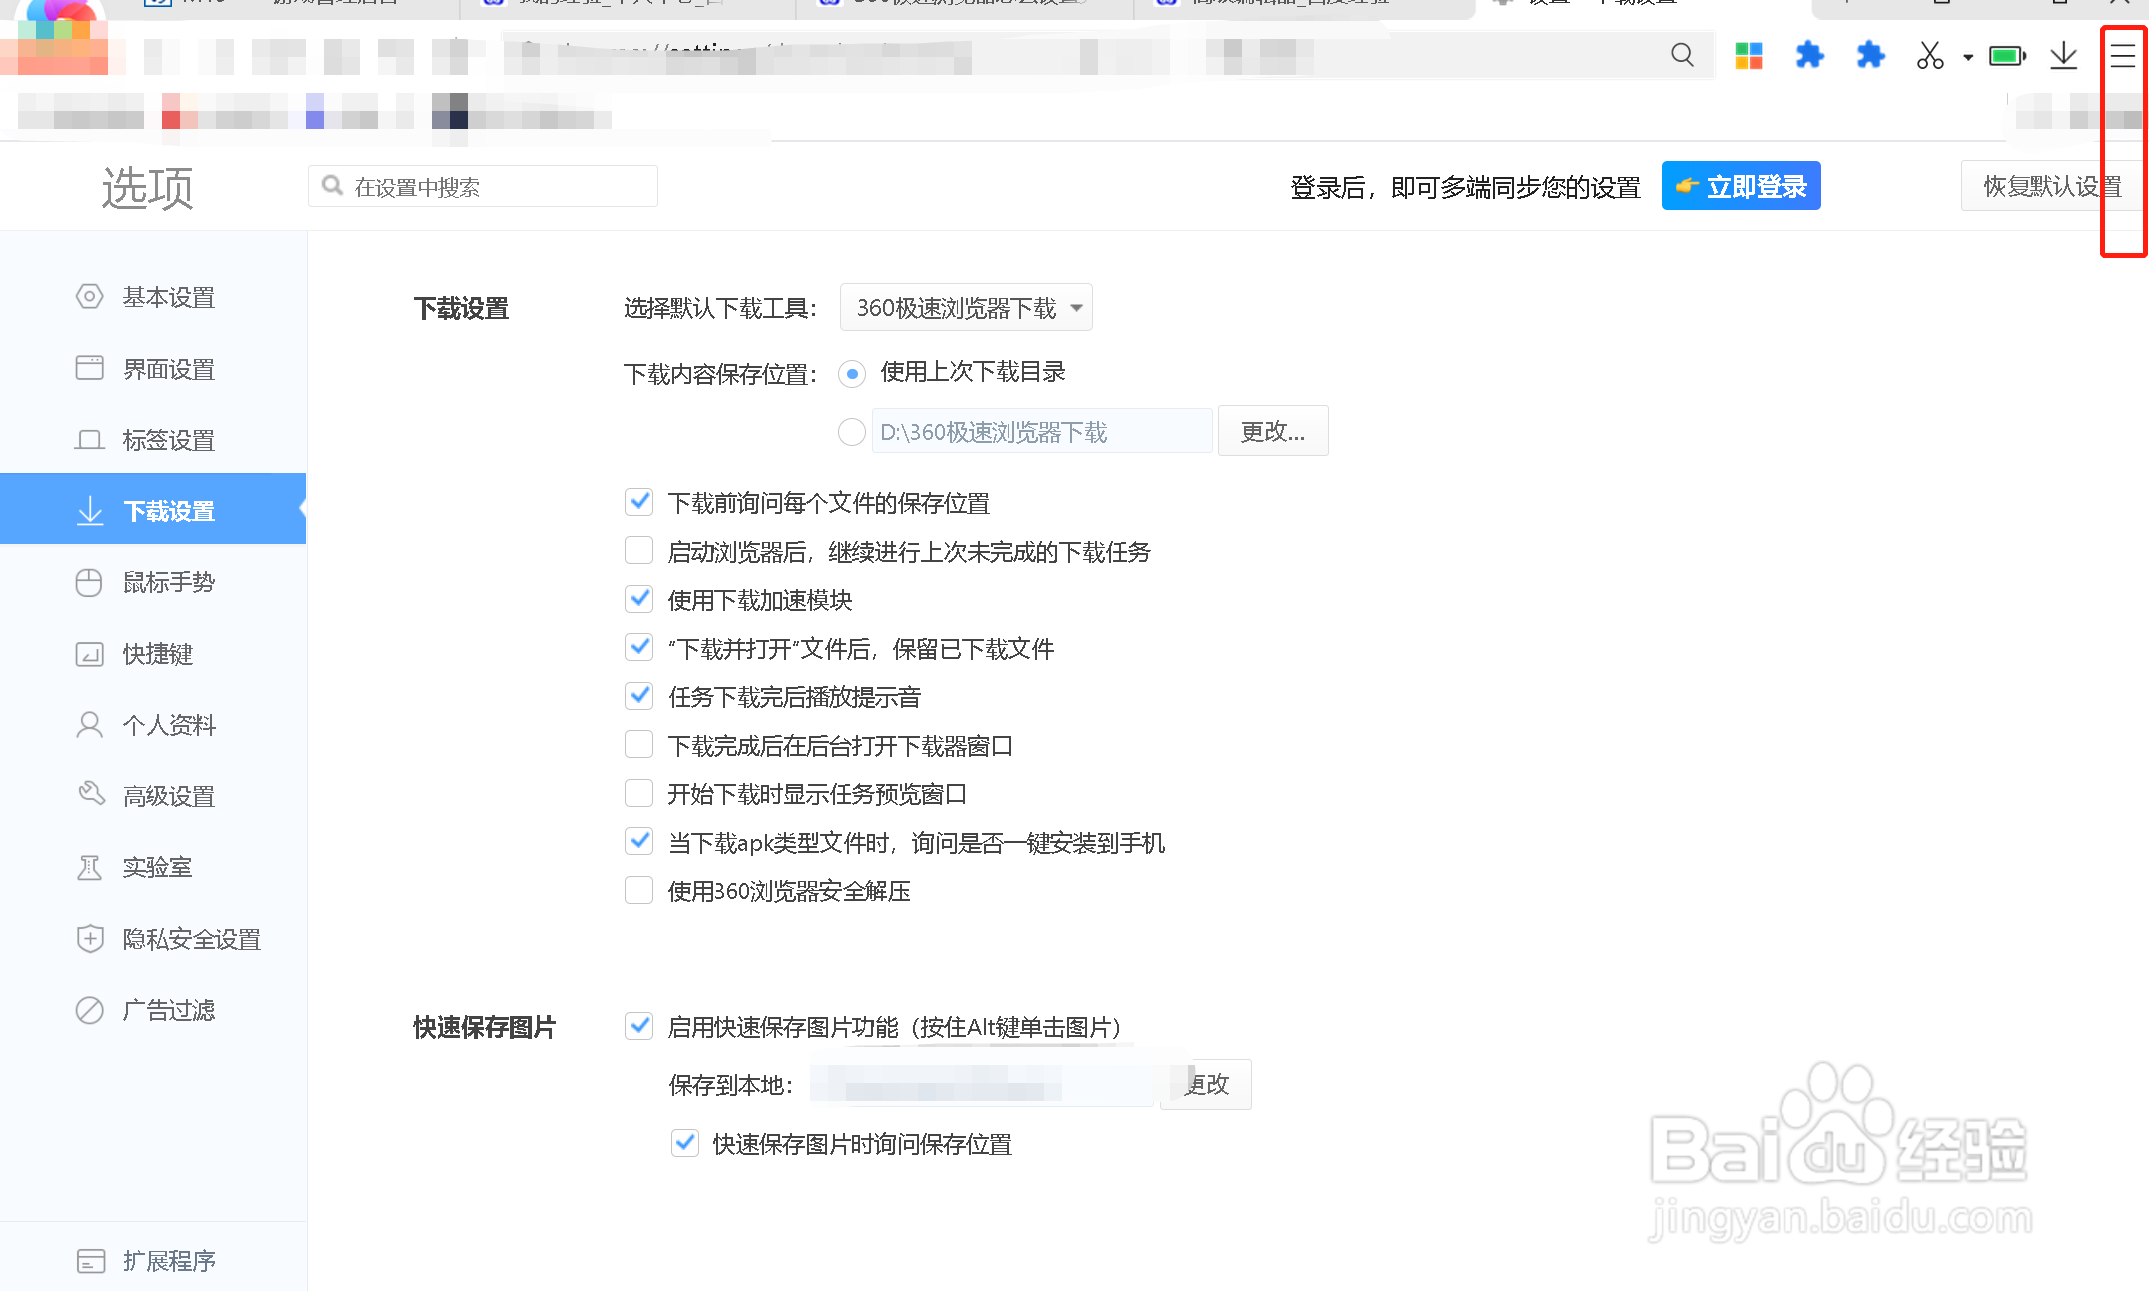Open the 界面设置 section
Screen dimensions: 2149x1291
168,368
